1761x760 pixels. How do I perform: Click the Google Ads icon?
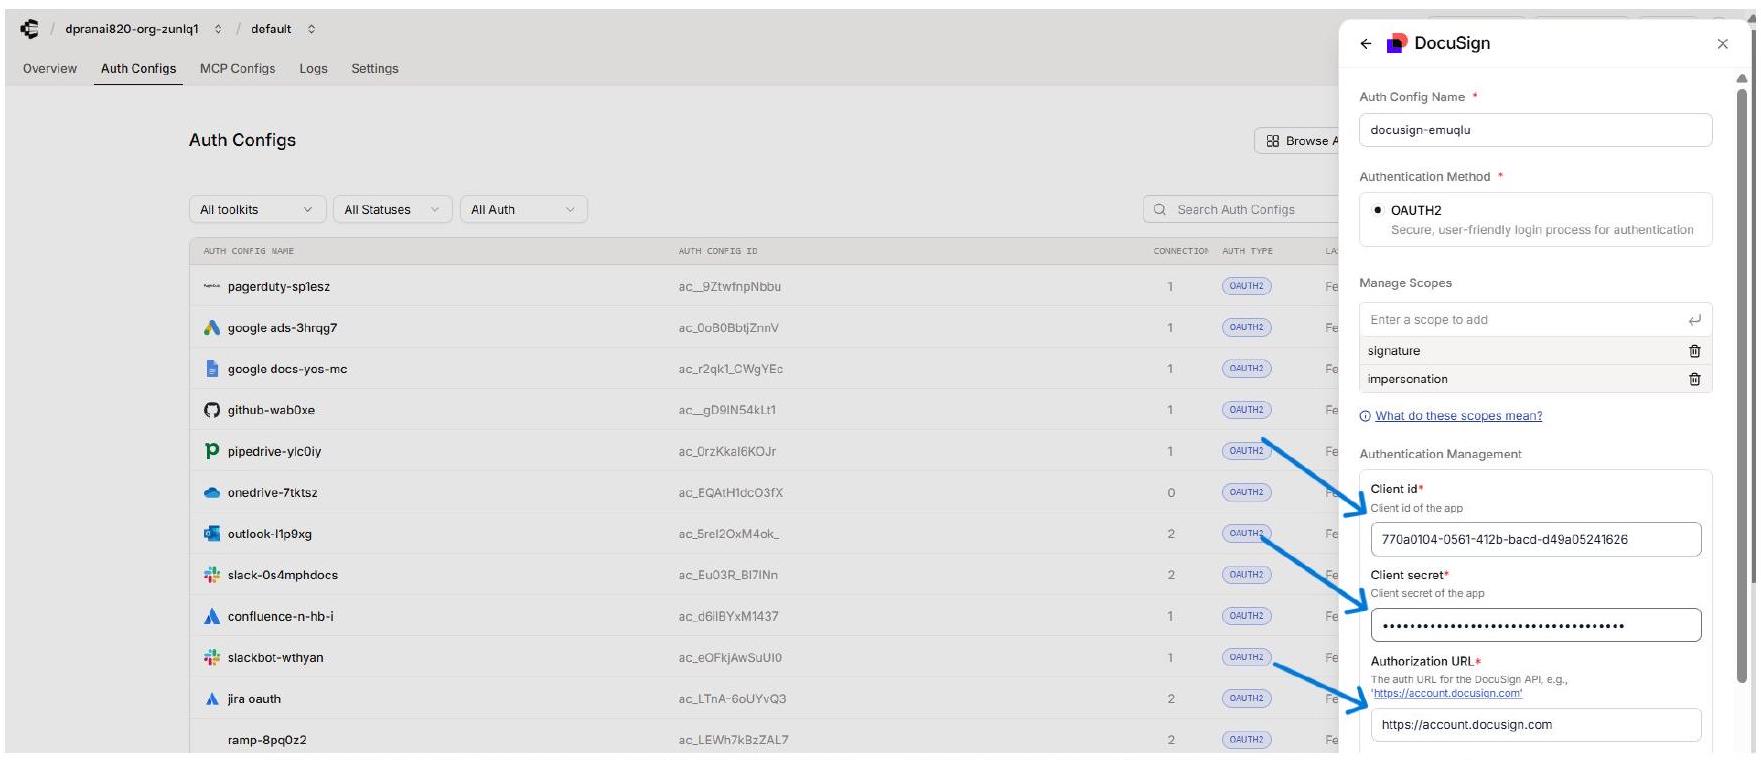(211, 328)
